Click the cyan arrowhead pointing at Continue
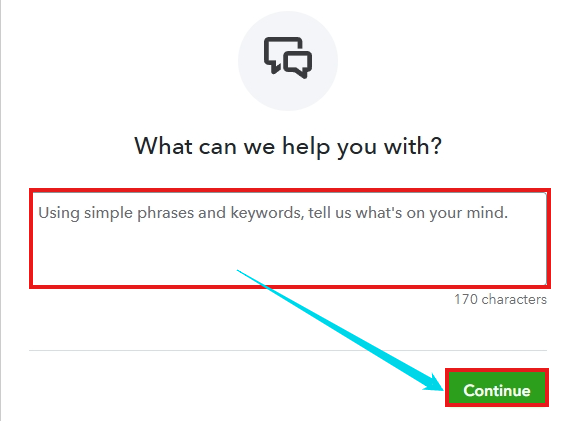Viewport: 573px width, 421px height. pos(433,382)
